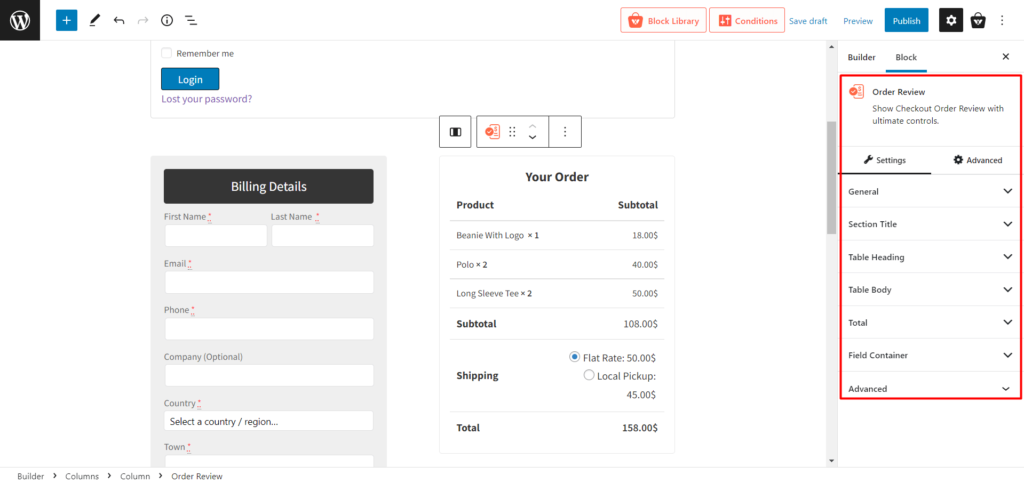Expand the Section Title panel
The height and width of the screenshot is (483, 1024).
click(931, 224)
